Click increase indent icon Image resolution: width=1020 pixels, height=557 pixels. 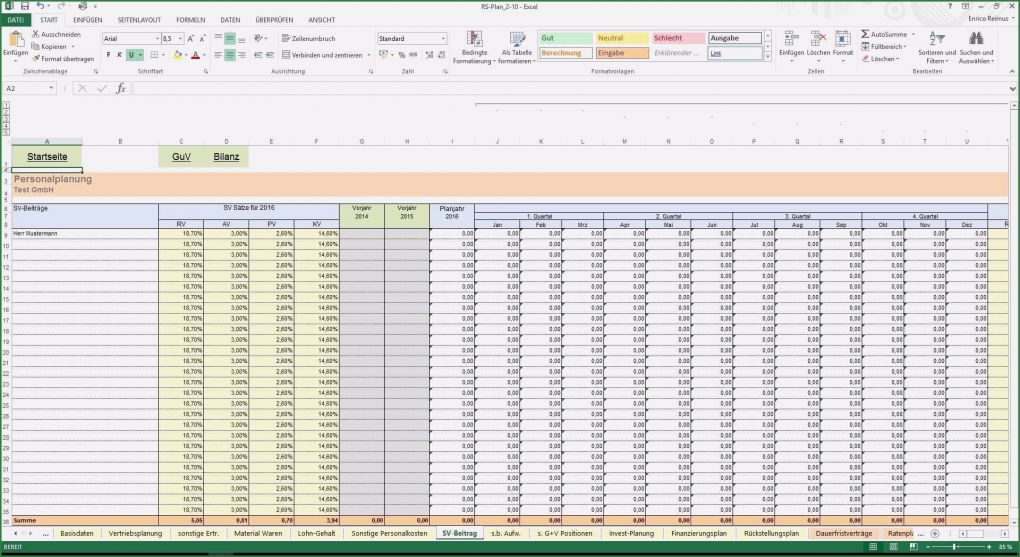coord(269,55)
